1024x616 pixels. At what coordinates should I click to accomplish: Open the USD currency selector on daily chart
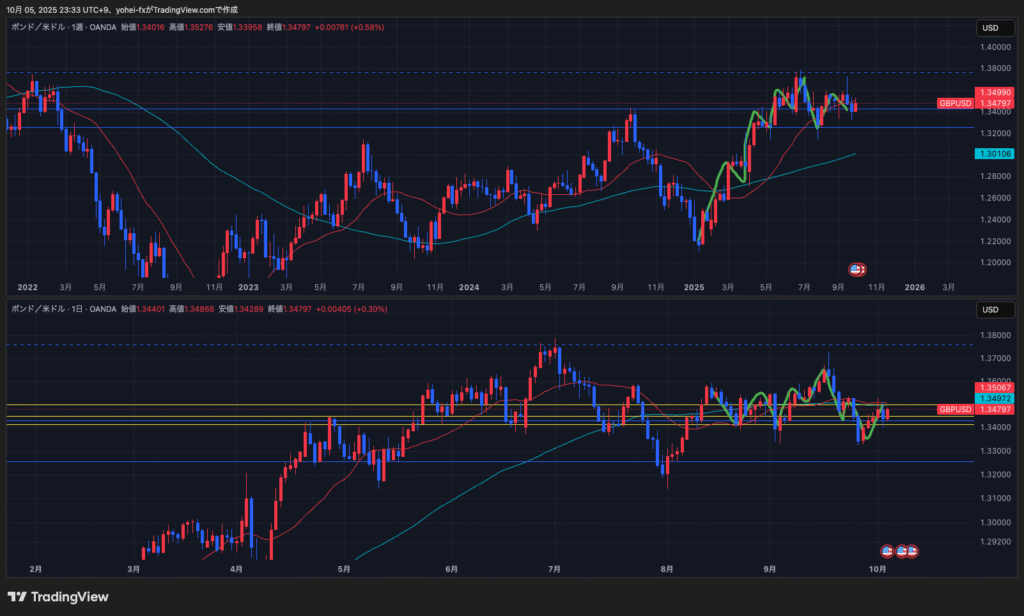point(988,310)
